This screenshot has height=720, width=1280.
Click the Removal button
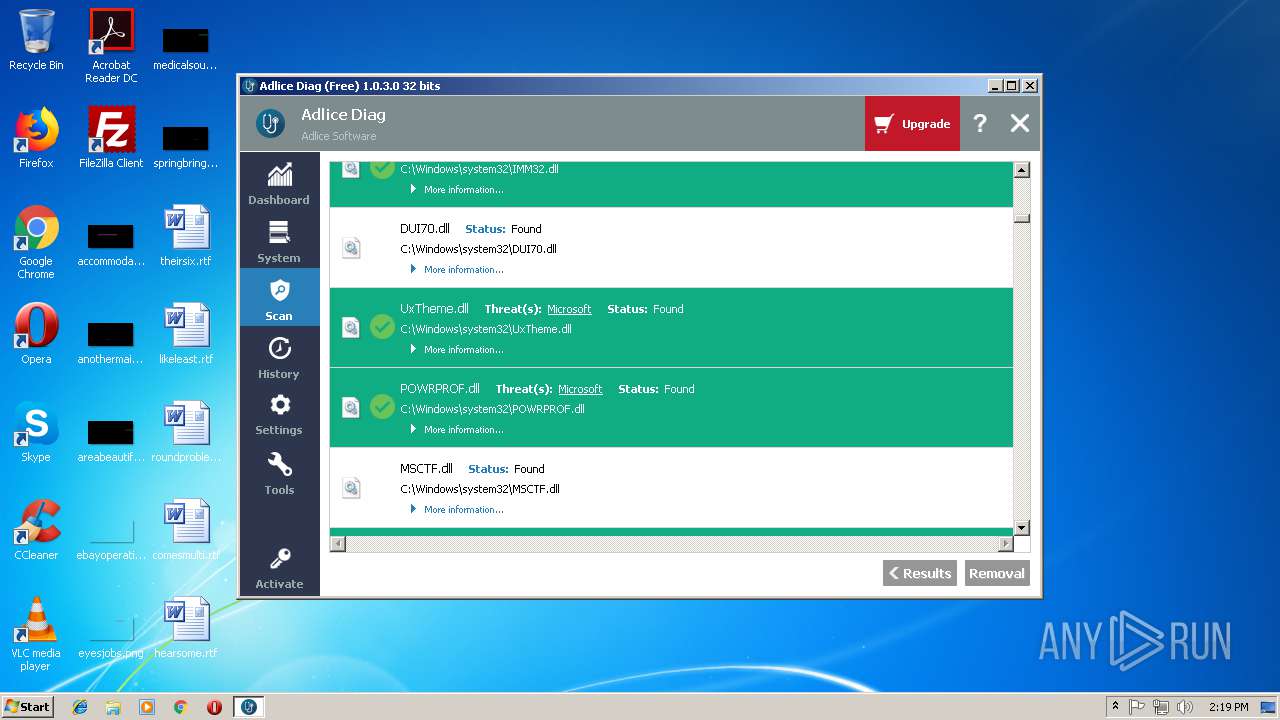click(997, 573)
